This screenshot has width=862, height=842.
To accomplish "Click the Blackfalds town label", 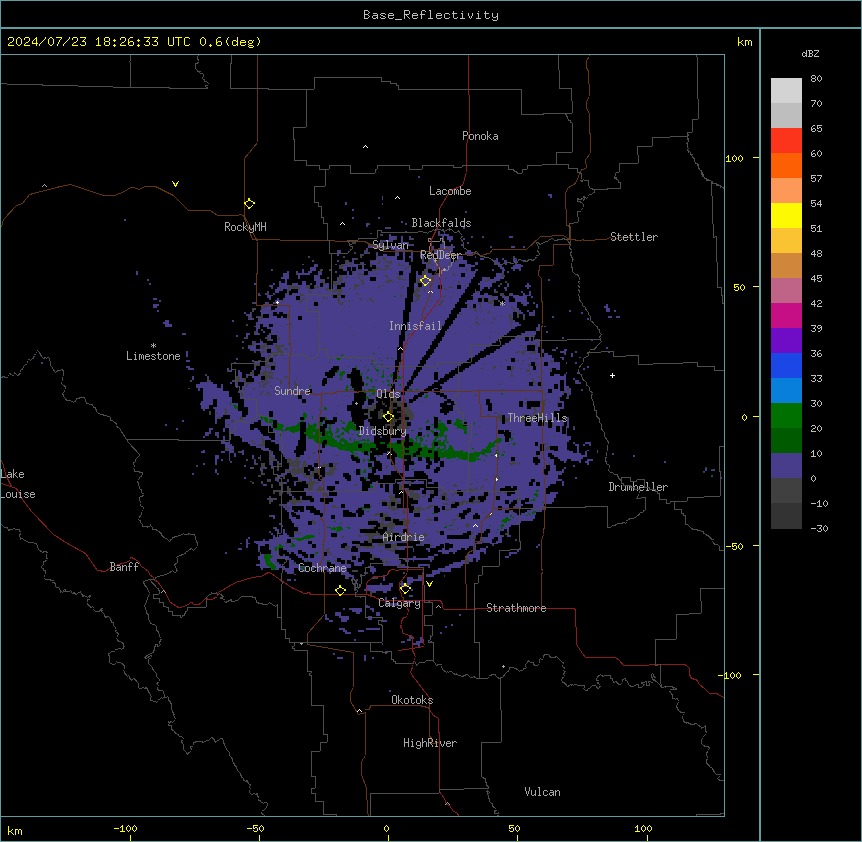I will pyautogui.click(x=441, y=223).
